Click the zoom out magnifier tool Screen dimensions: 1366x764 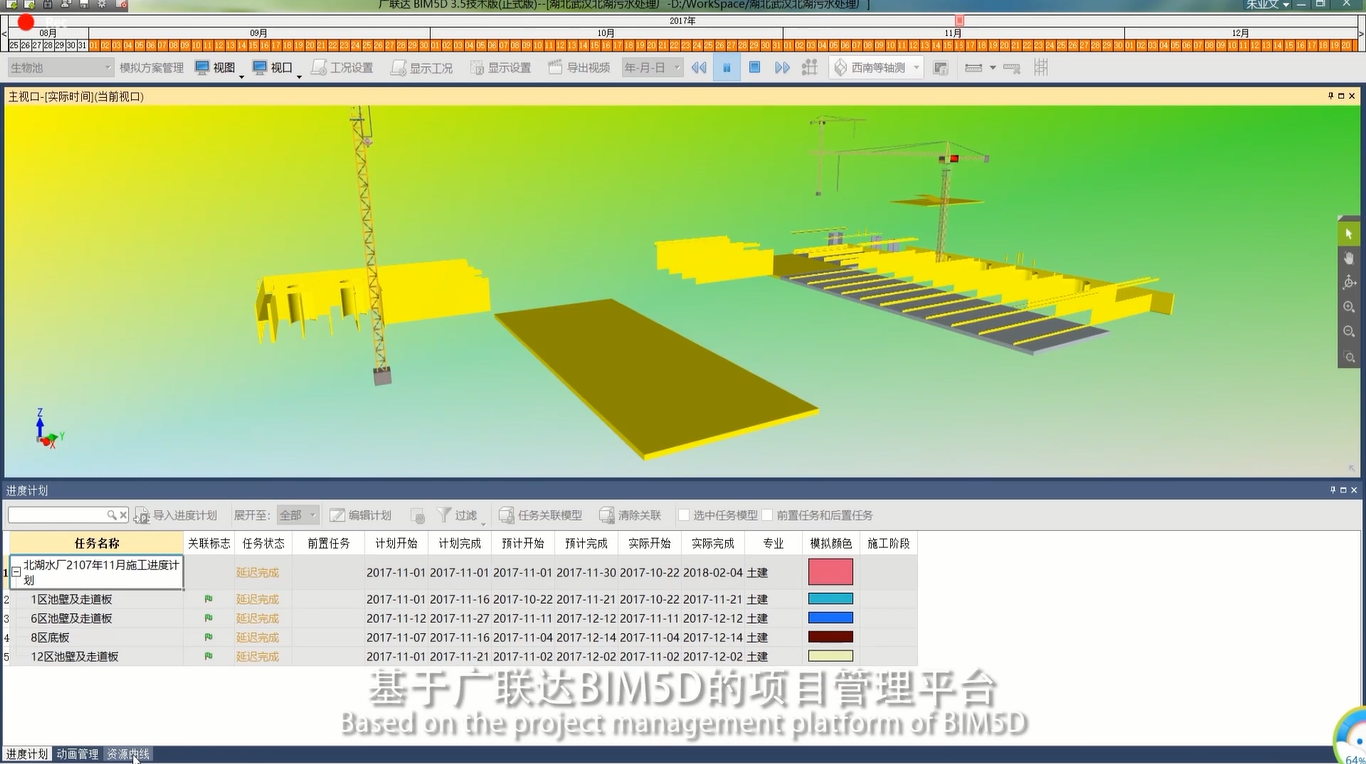[1349, 331]
